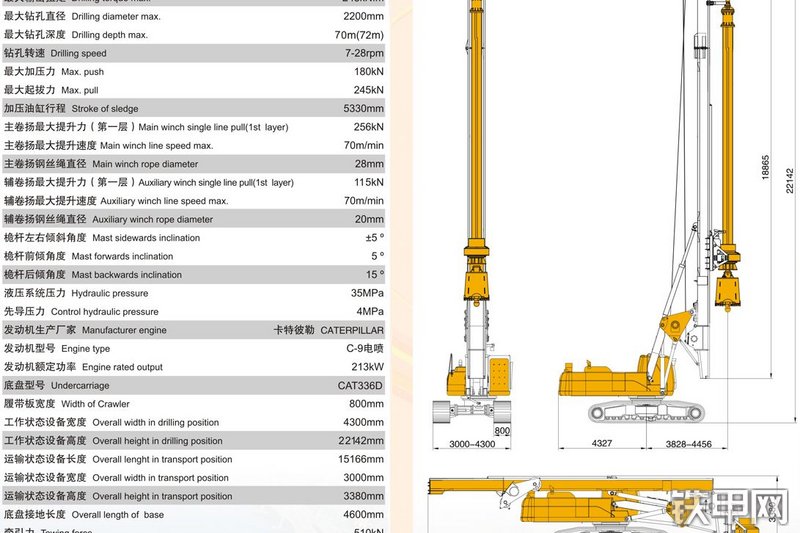Viewport: 800px width, 533px height.
Task: Click the Mast backwards inclination row
Action: (x=193, y=274)
